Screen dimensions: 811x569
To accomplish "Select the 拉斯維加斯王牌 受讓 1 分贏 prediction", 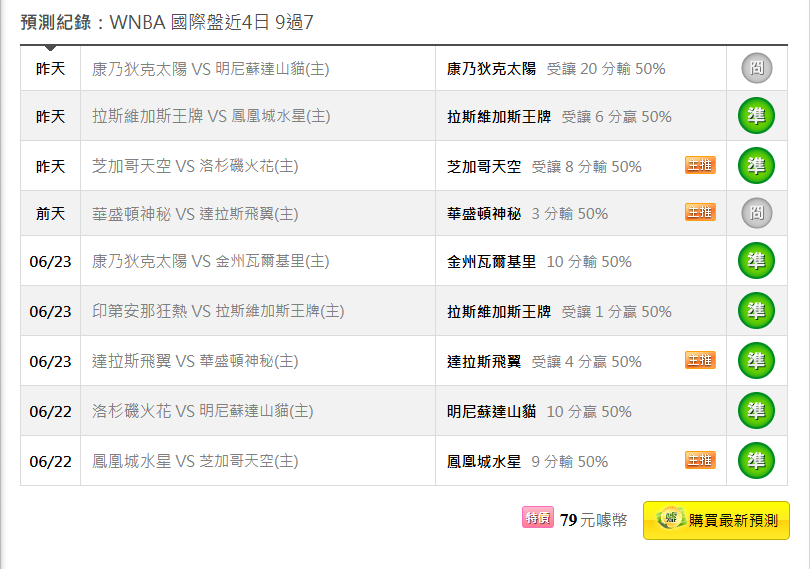I will 559,312.
